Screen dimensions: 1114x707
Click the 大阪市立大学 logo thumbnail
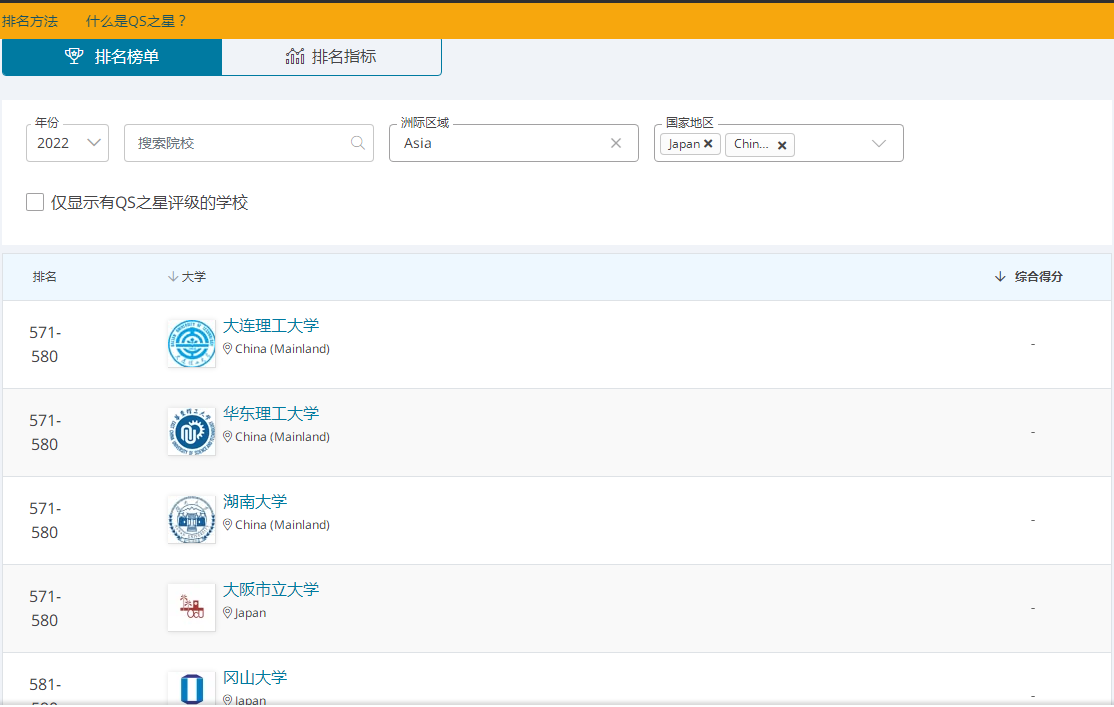[x=192, y=608]
